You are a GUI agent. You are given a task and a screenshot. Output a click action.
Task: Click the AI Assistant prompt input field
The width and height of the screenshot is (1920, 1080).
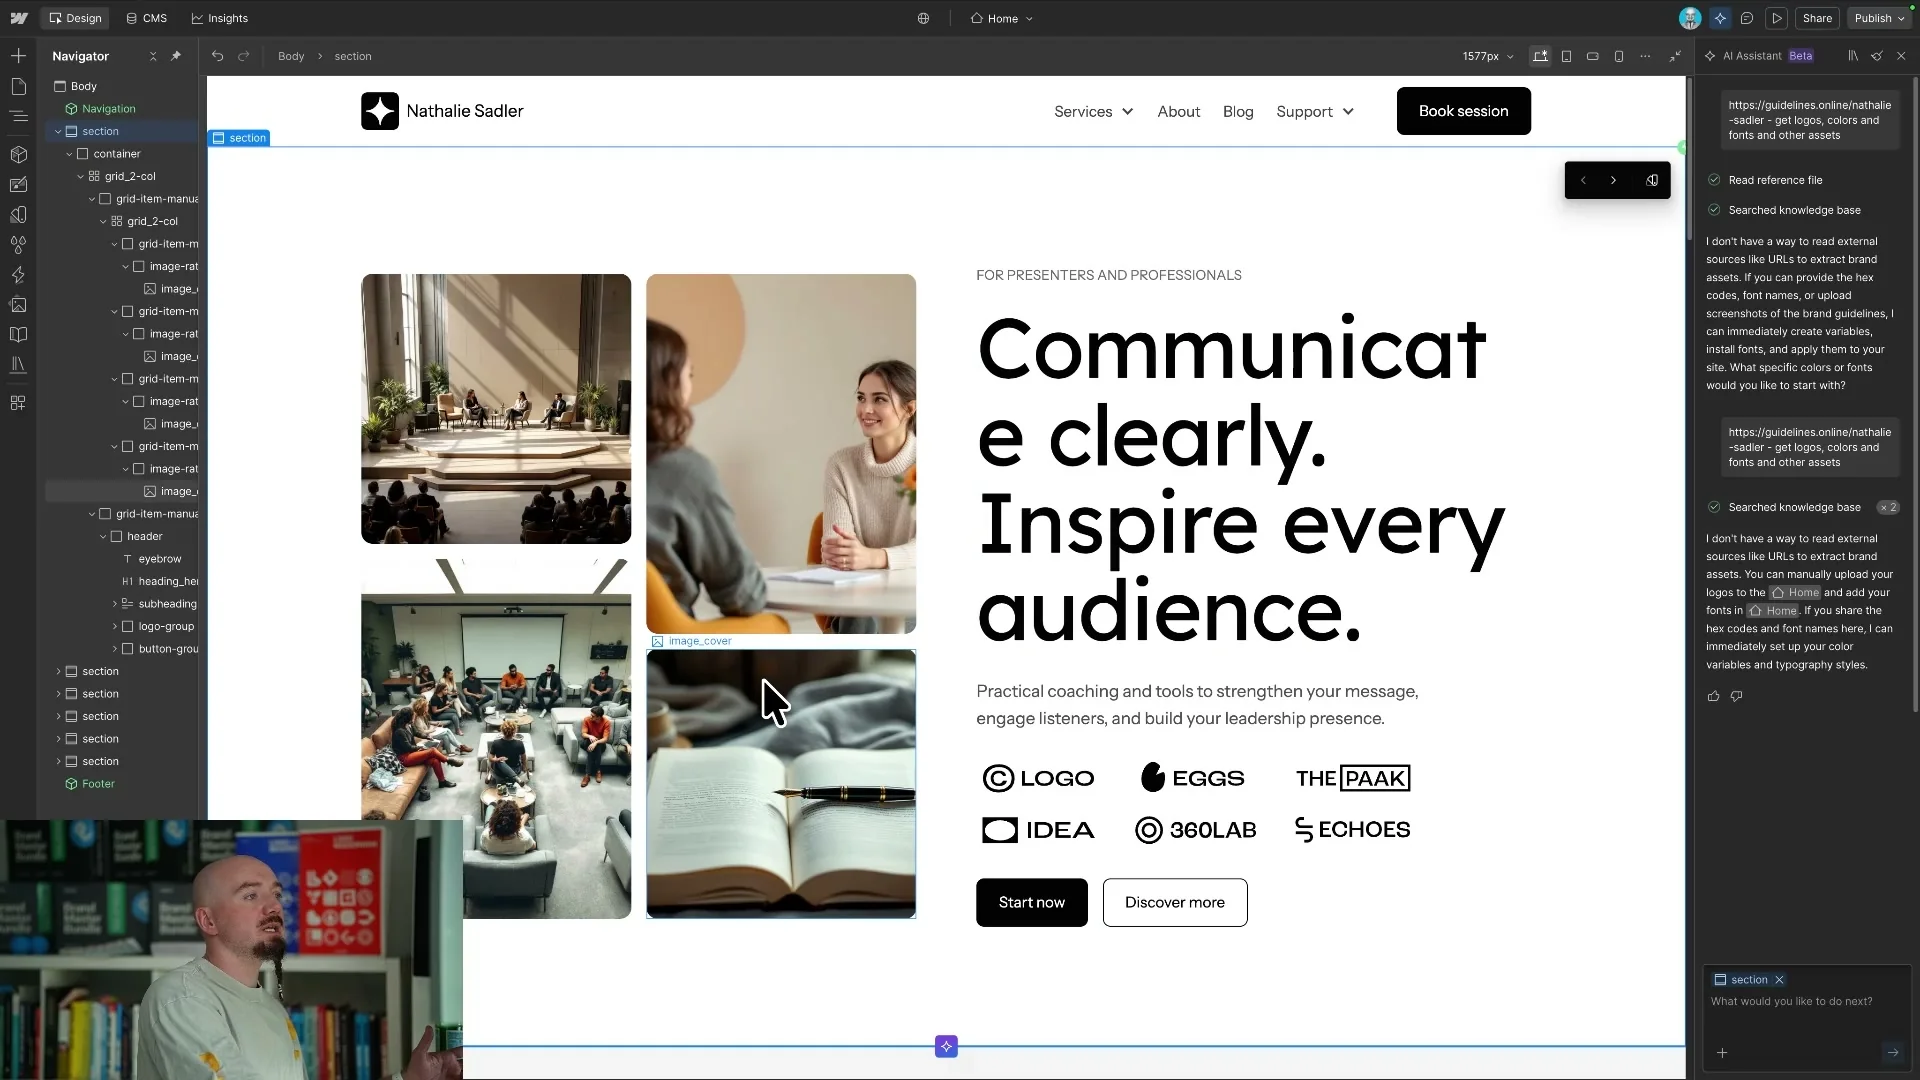(1806, 1002)
